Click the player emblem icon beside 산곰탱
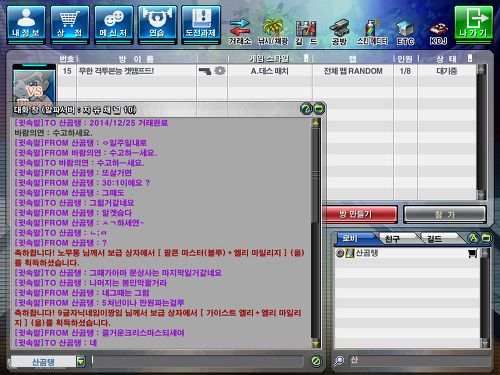500x375 pixels. click(349, 253)
